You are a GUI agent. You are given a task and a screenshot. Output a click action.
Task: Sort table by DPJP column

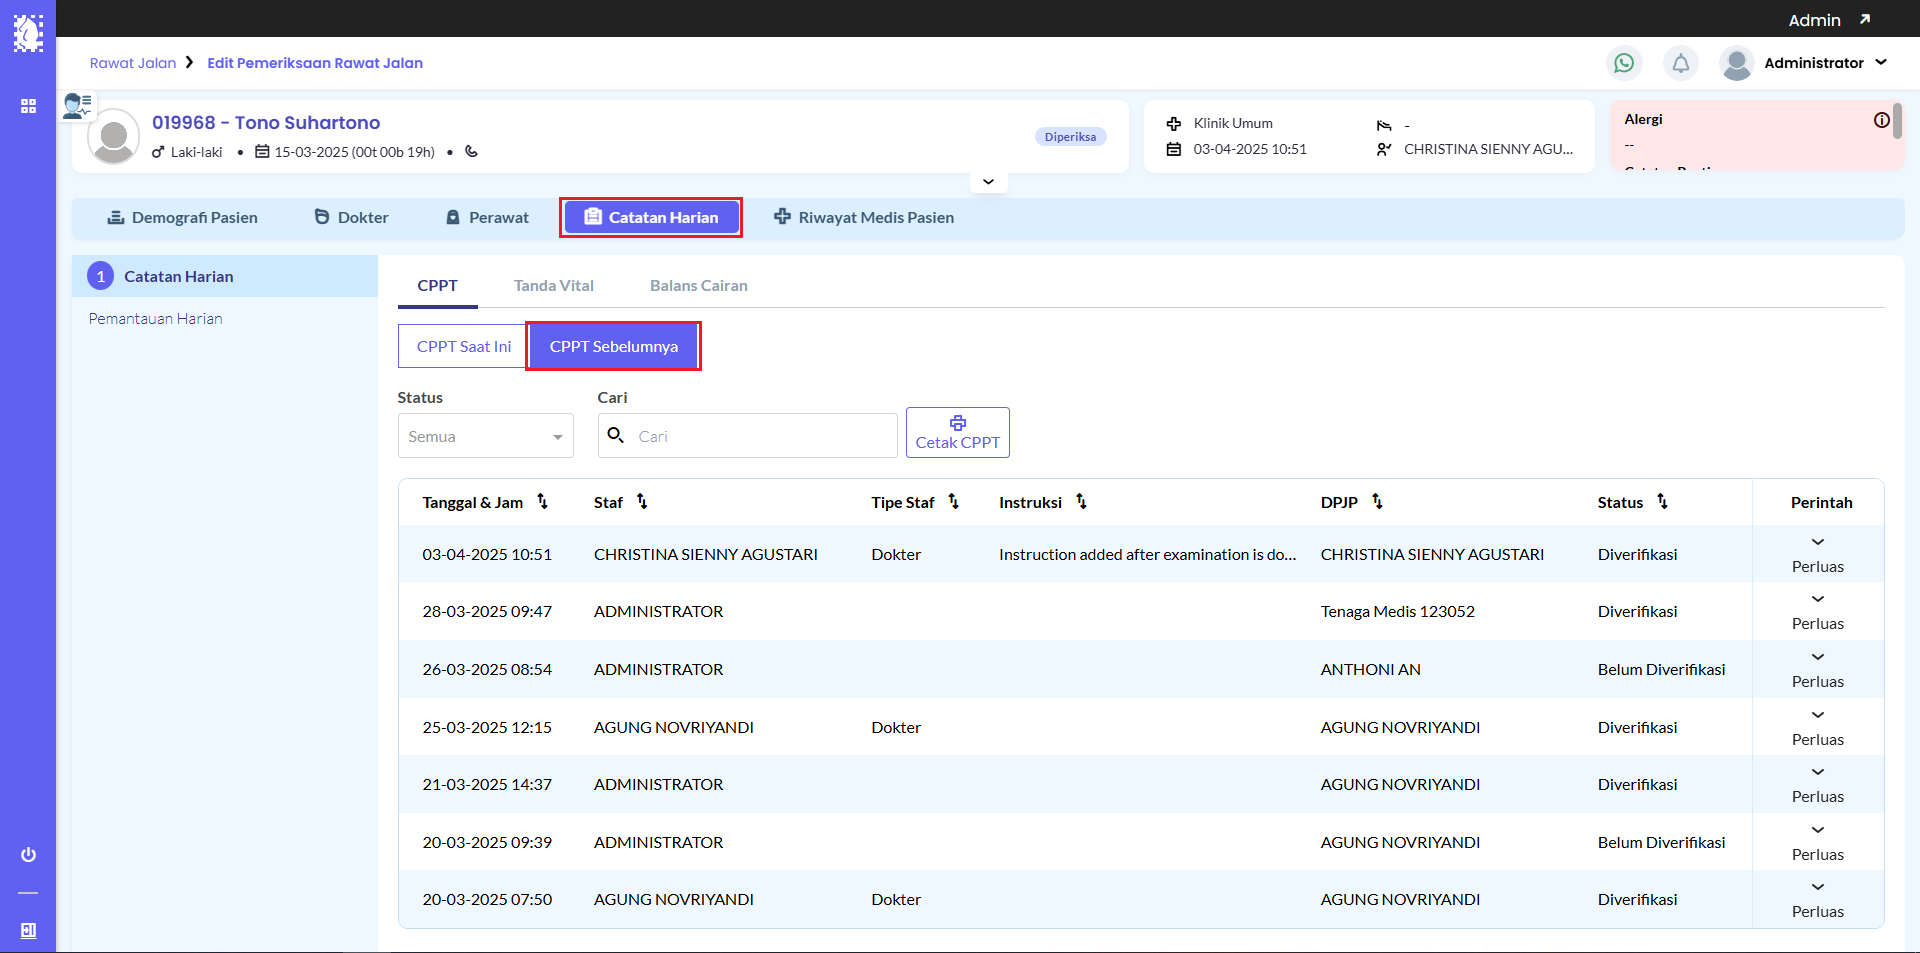pos(1377,501)
